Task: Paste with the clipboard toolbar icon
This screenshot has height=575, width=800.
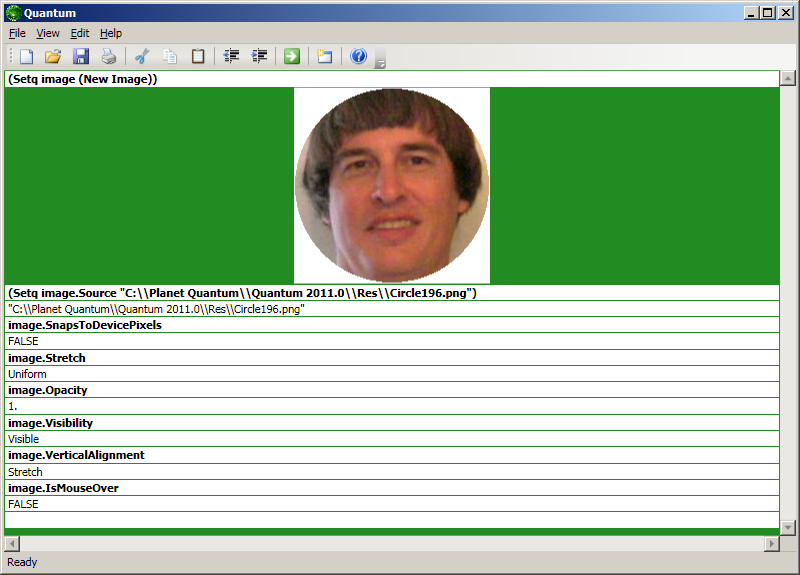Action: (198, 56)
